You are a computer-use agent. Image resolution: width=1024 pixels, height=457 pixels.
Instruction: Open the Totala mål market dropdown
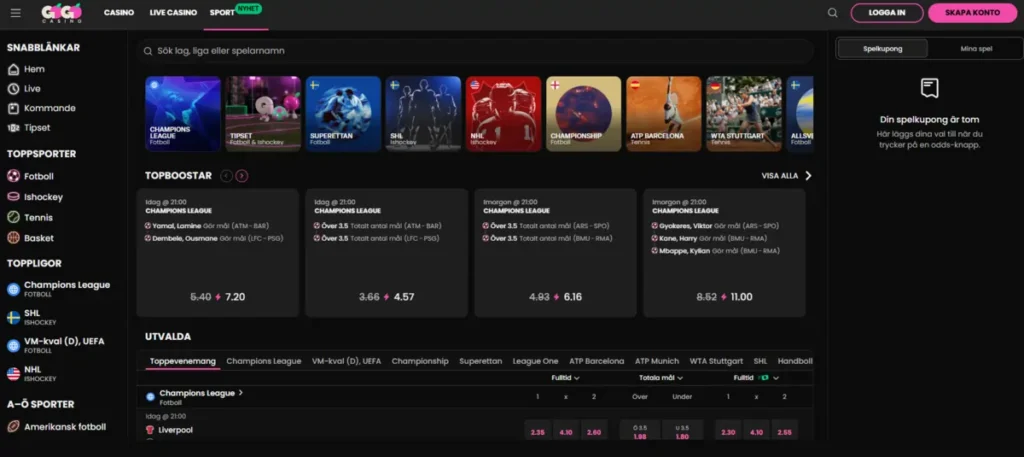point(661,378)
